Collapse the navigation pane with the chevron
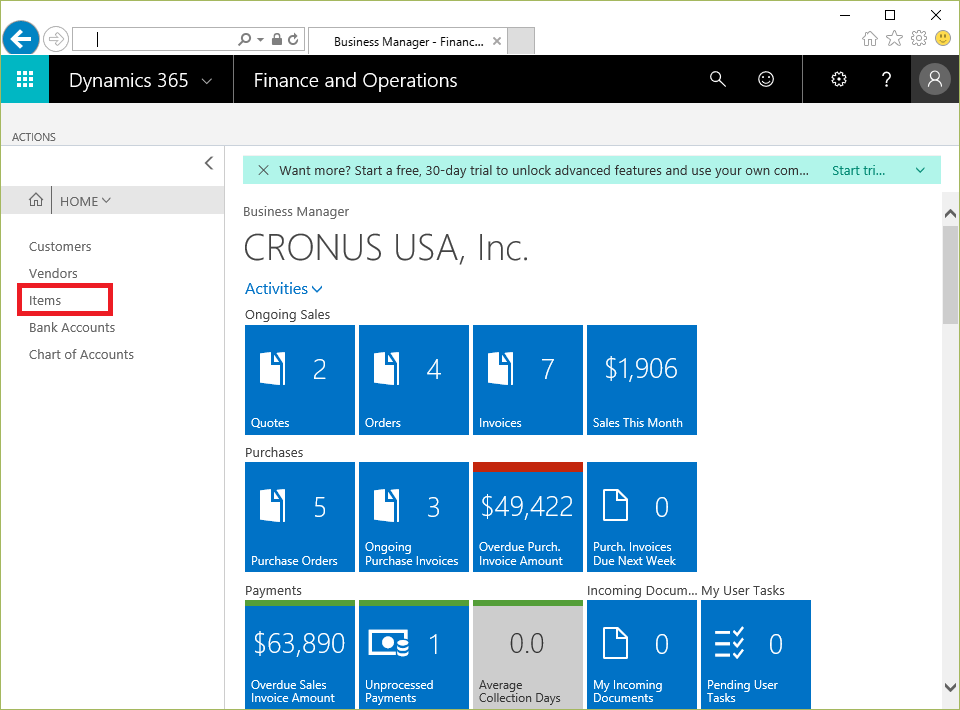The height and width of the screenshot is (710, 960). coord(209,163)
